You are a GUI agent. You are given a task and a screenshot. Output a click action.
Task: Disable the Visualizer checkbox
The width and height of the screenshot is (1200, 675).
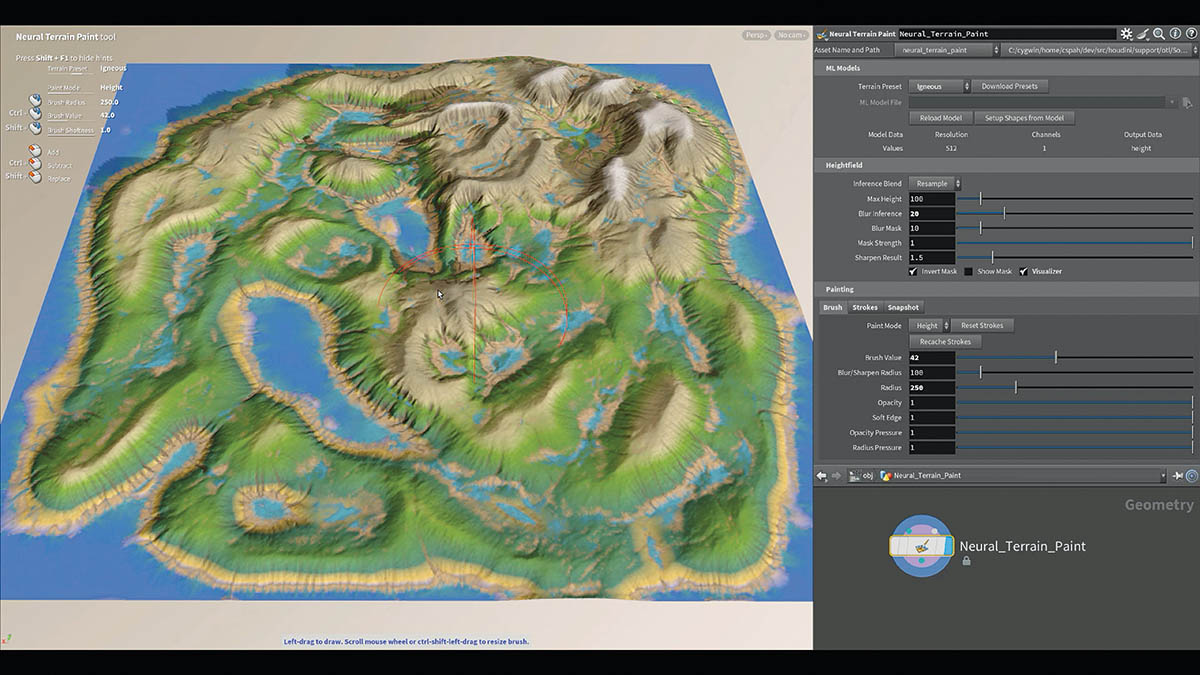(x=1024, y=271)
